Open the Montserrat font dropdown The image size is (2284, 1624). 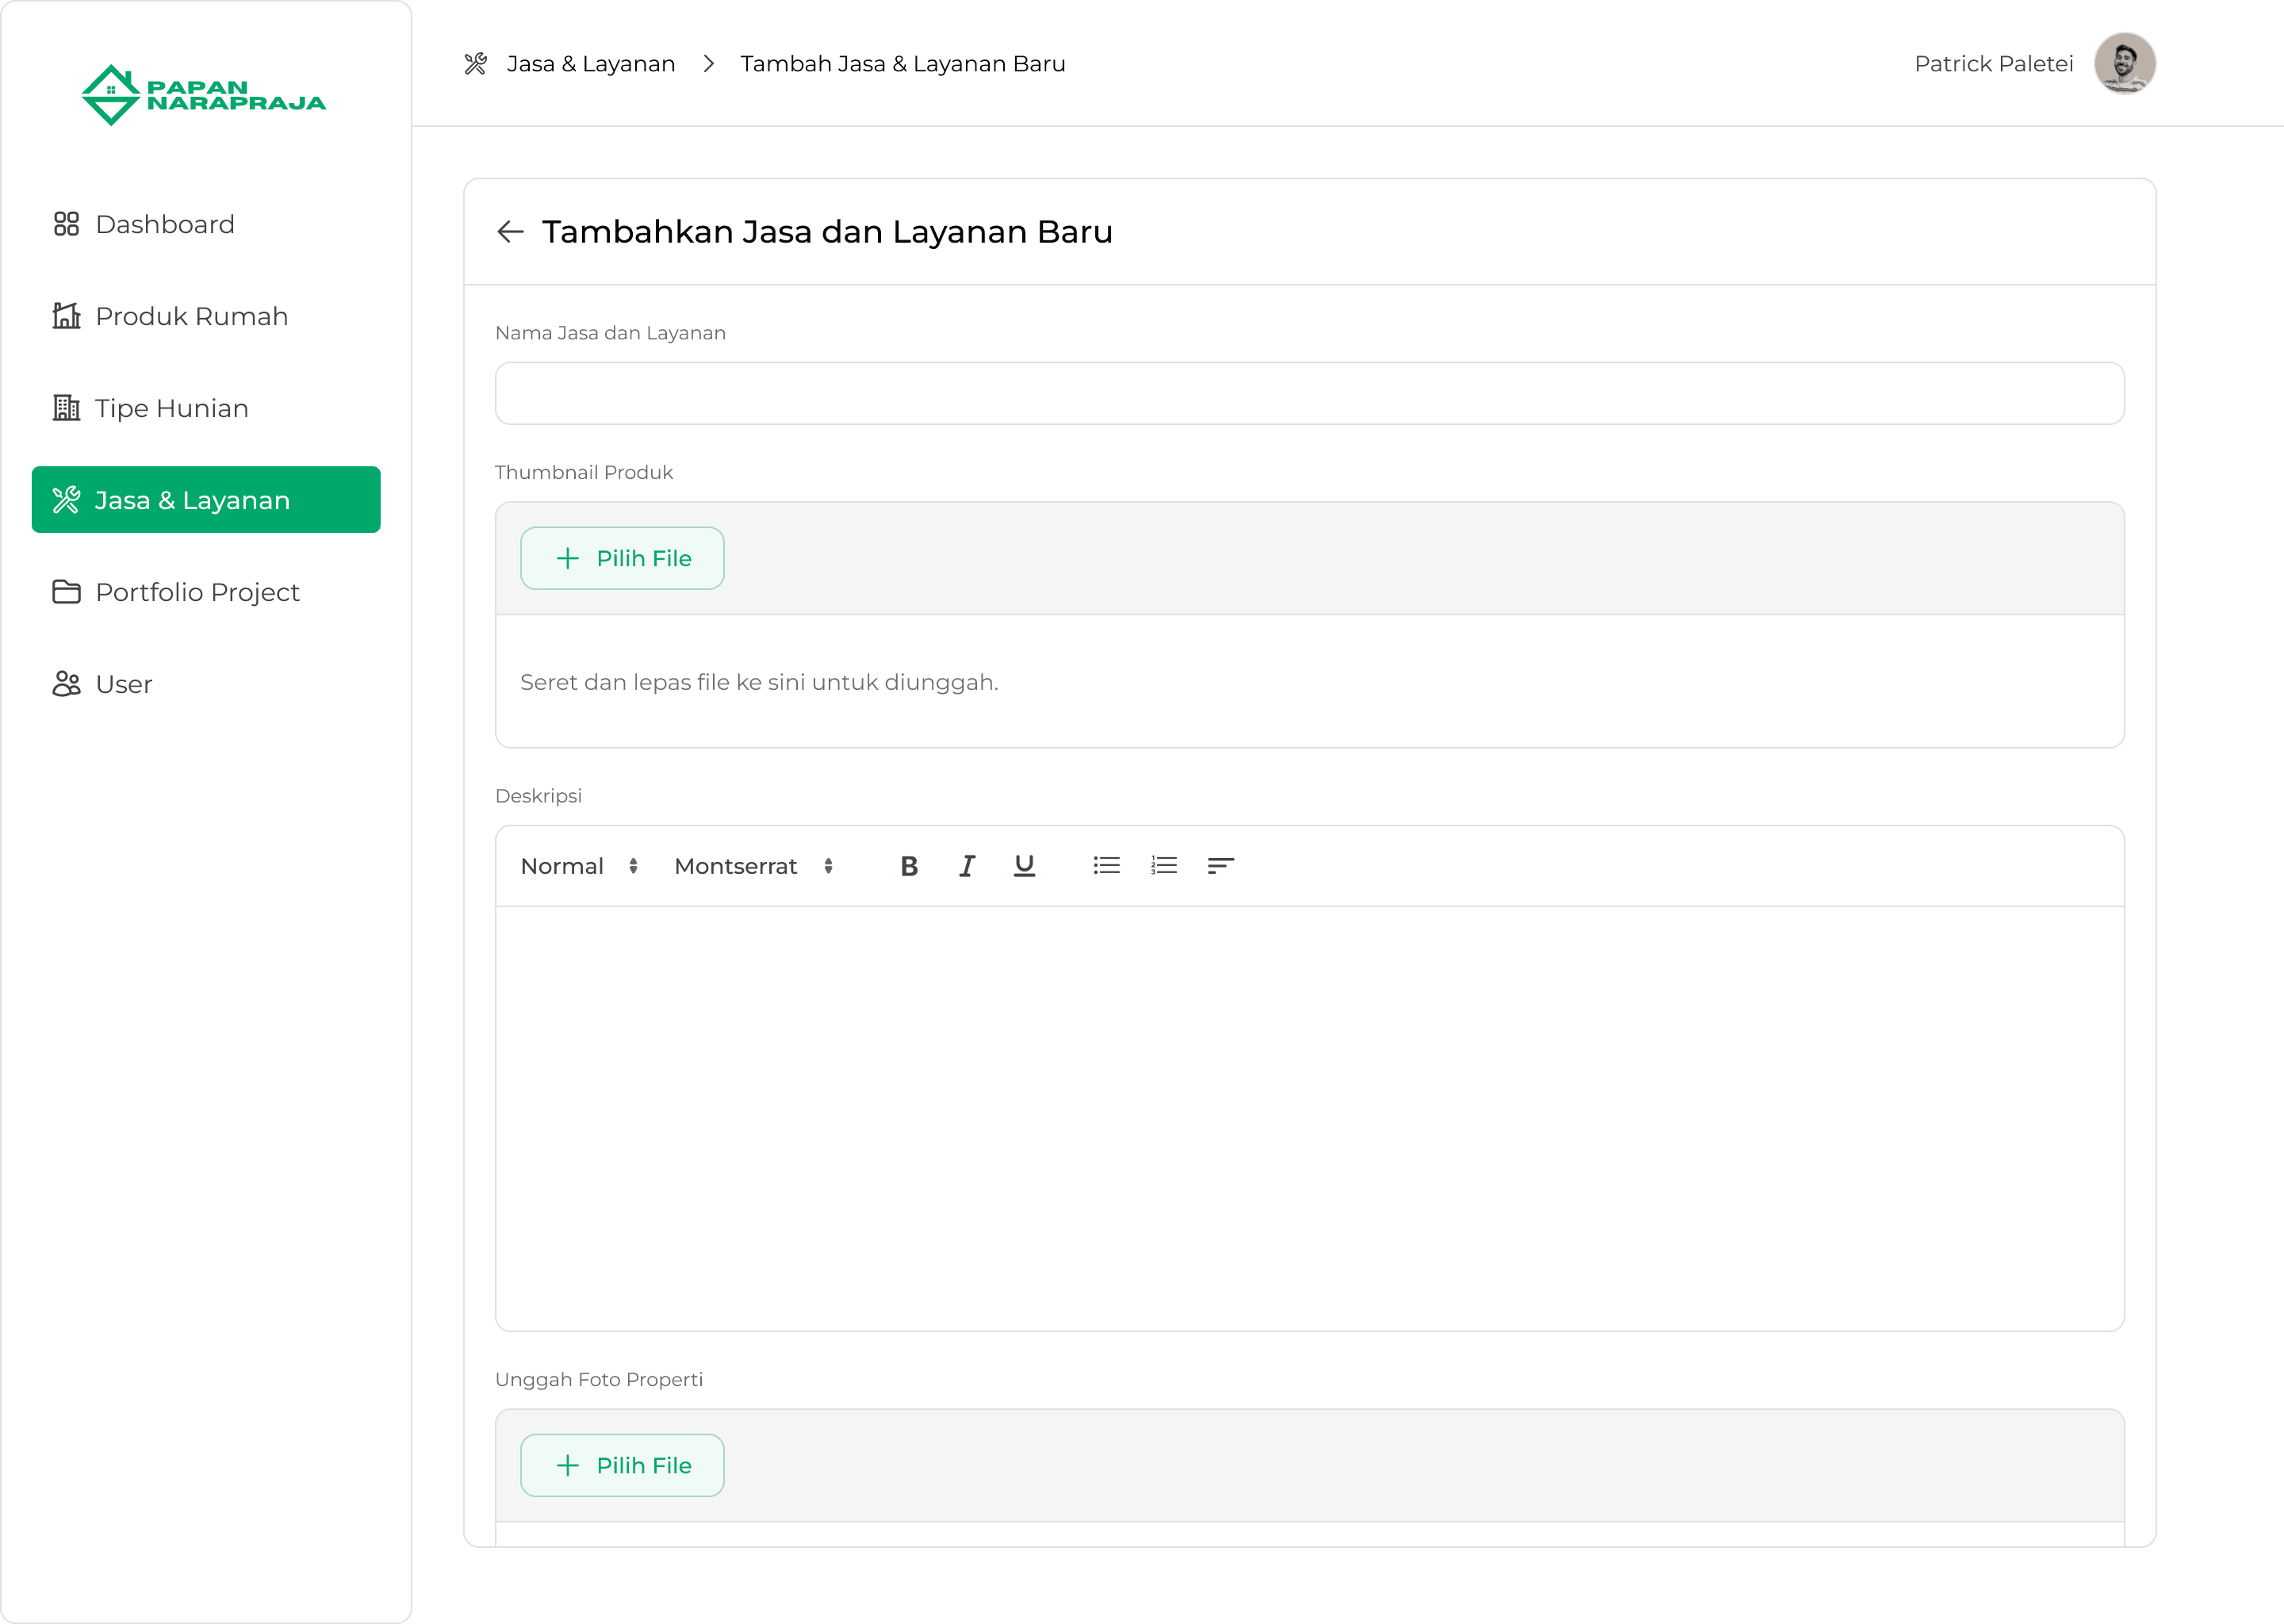coord(753,866)
